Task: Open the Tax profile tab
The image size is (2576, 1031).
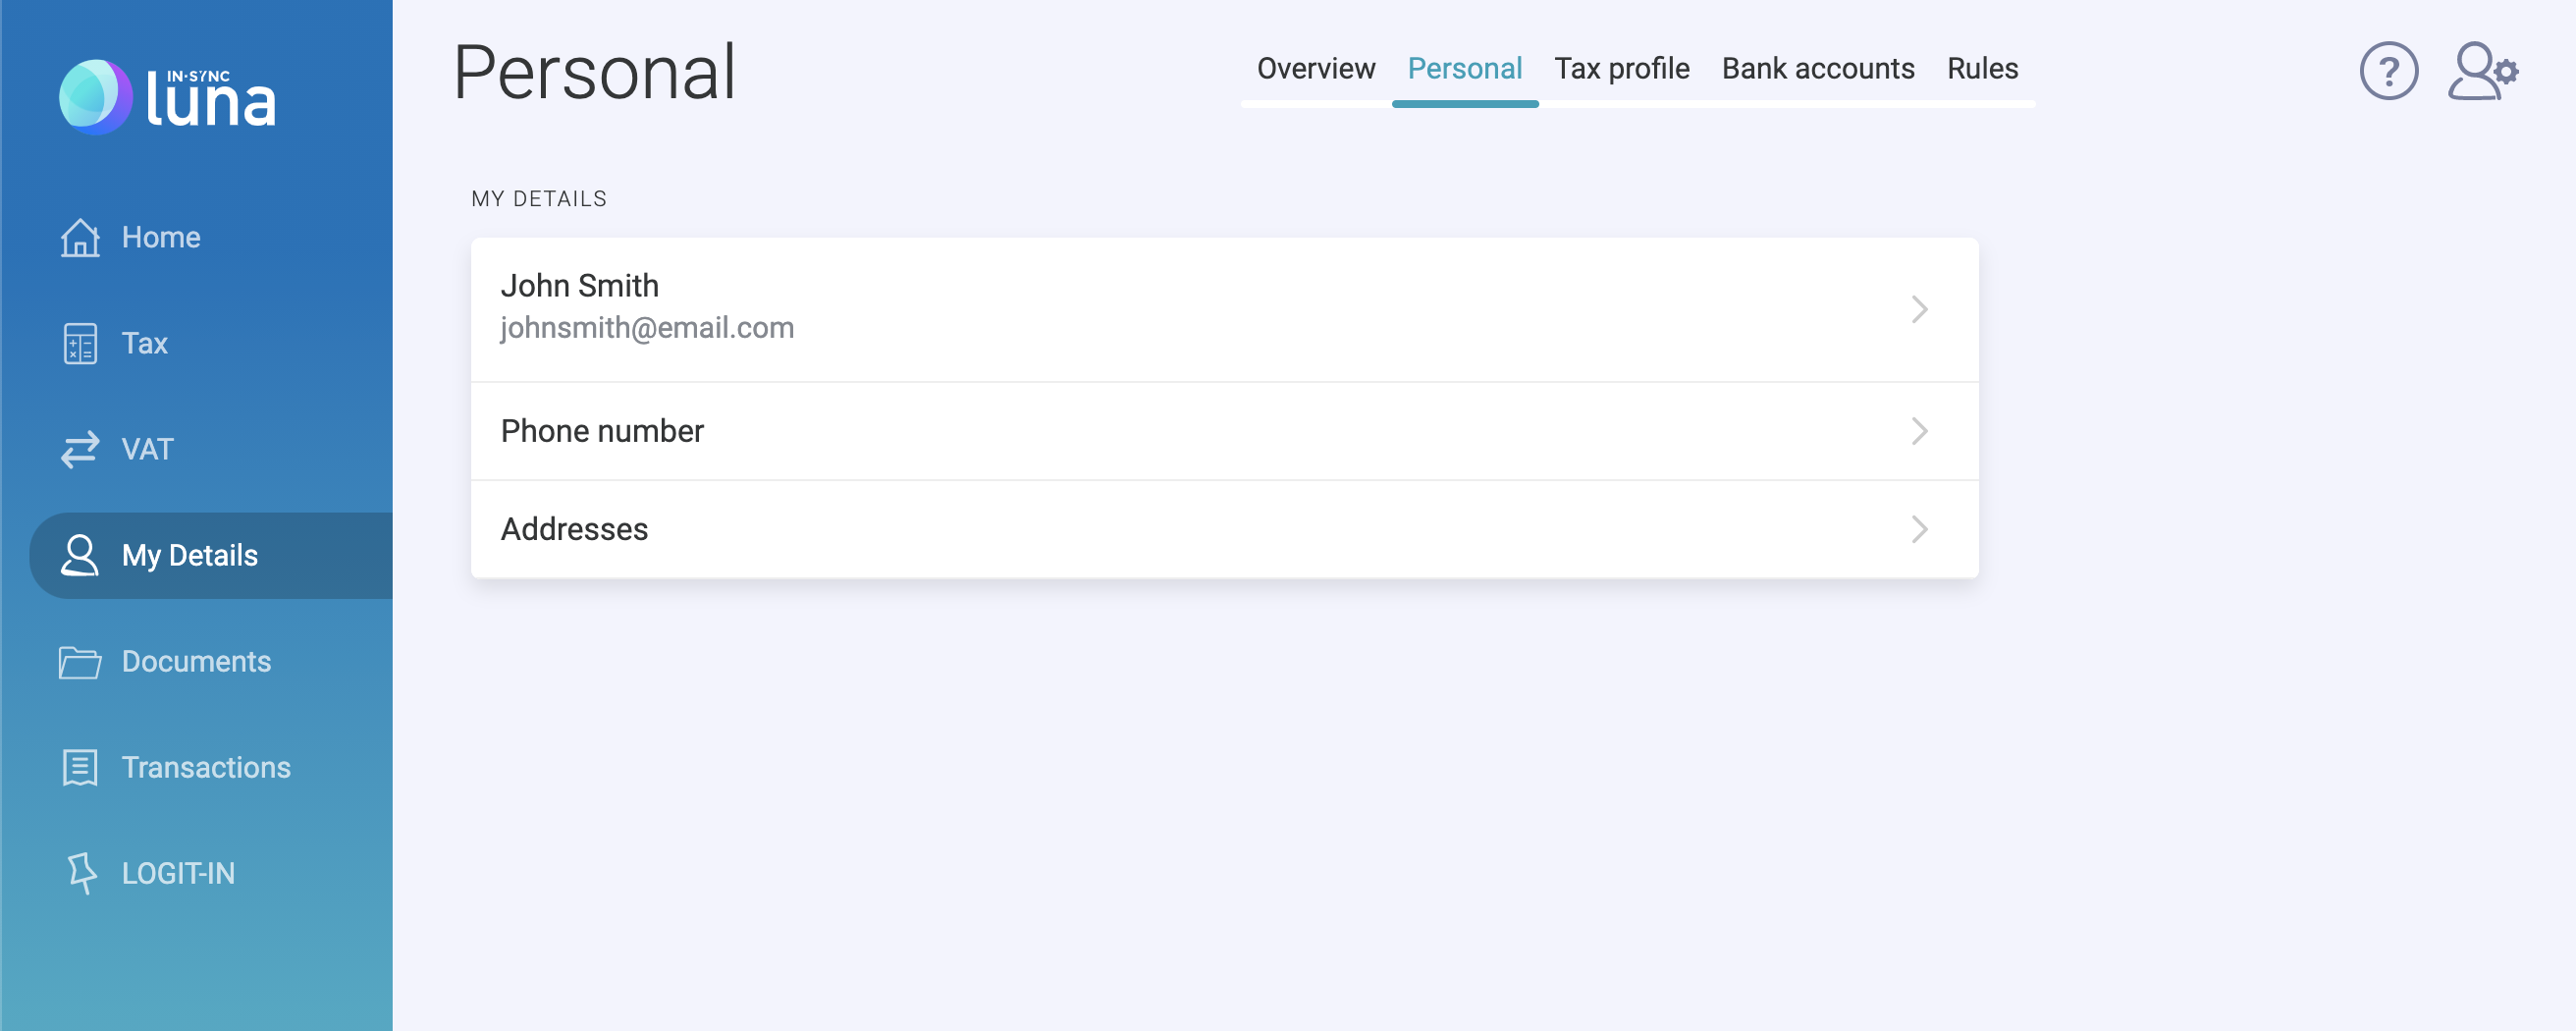Action: pos(1622,68)
